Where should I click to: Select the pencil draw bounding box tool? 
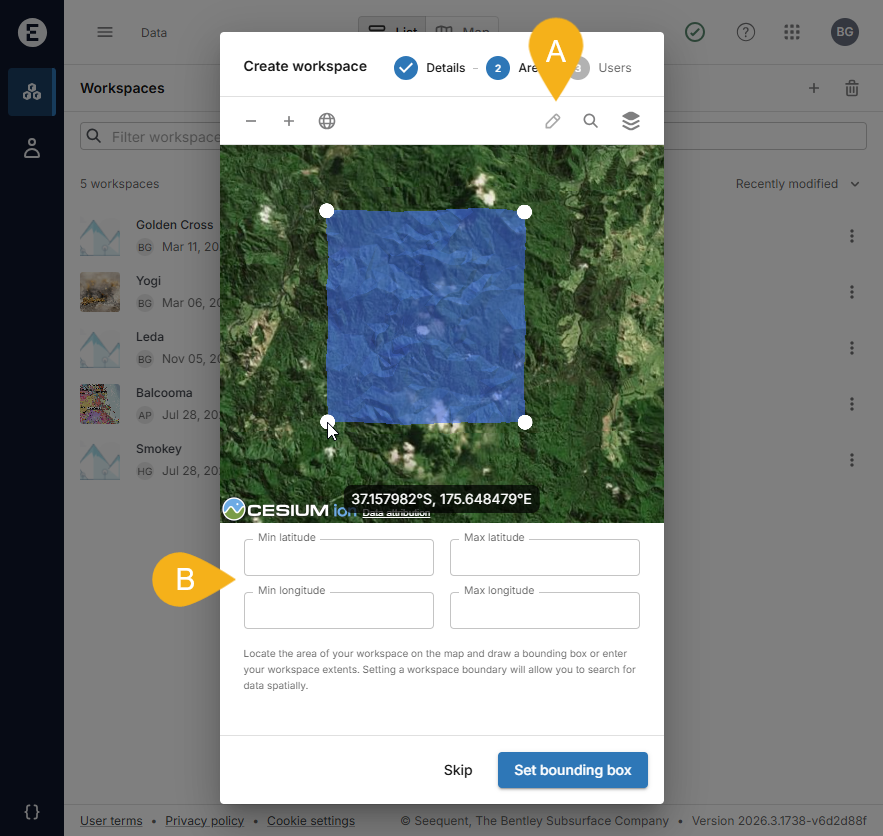tap(552, 121)
